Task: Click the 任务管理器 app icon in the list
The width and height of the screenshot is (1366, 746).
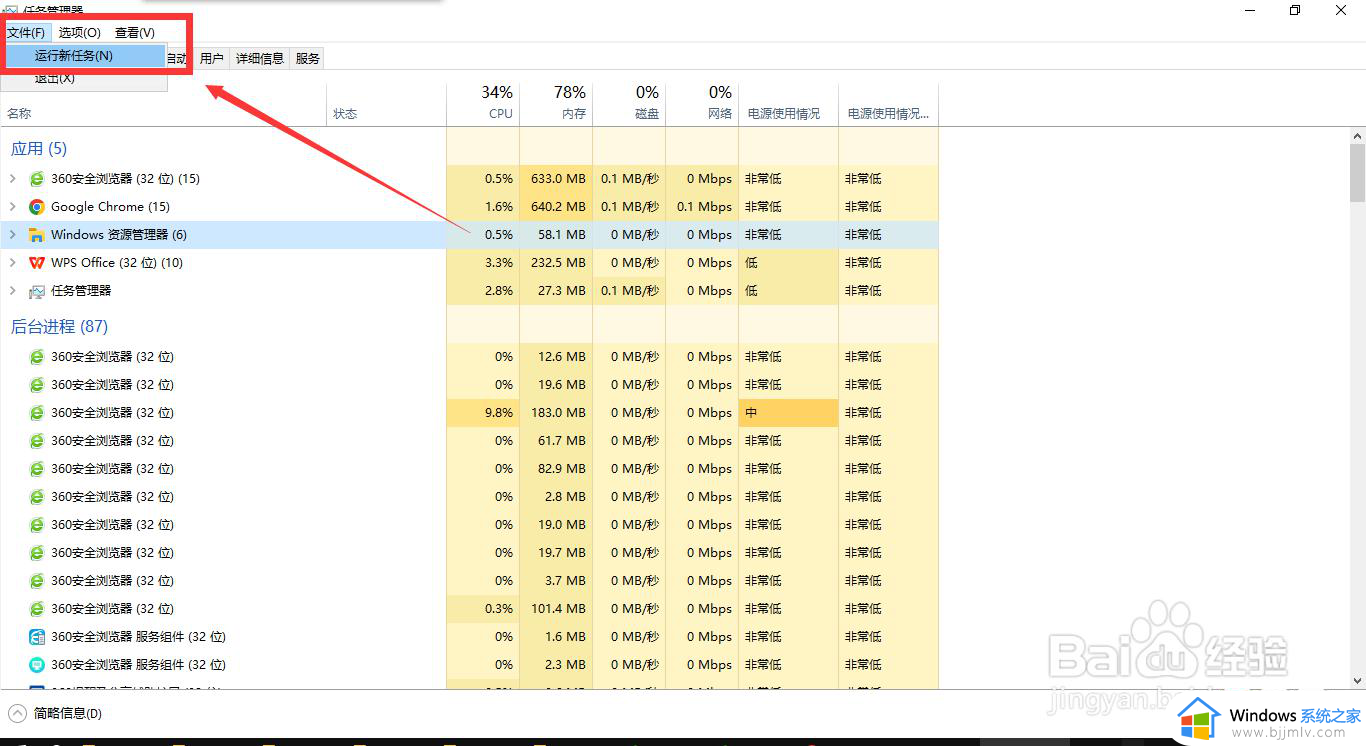Action: coord(37,291)
